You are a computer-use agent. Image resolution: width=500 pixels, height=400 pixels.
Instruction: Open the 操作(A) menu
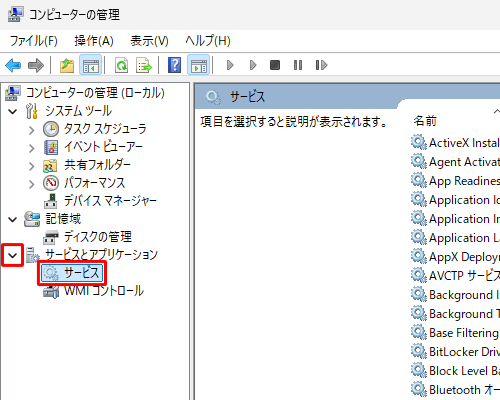(x=94, y=41)
